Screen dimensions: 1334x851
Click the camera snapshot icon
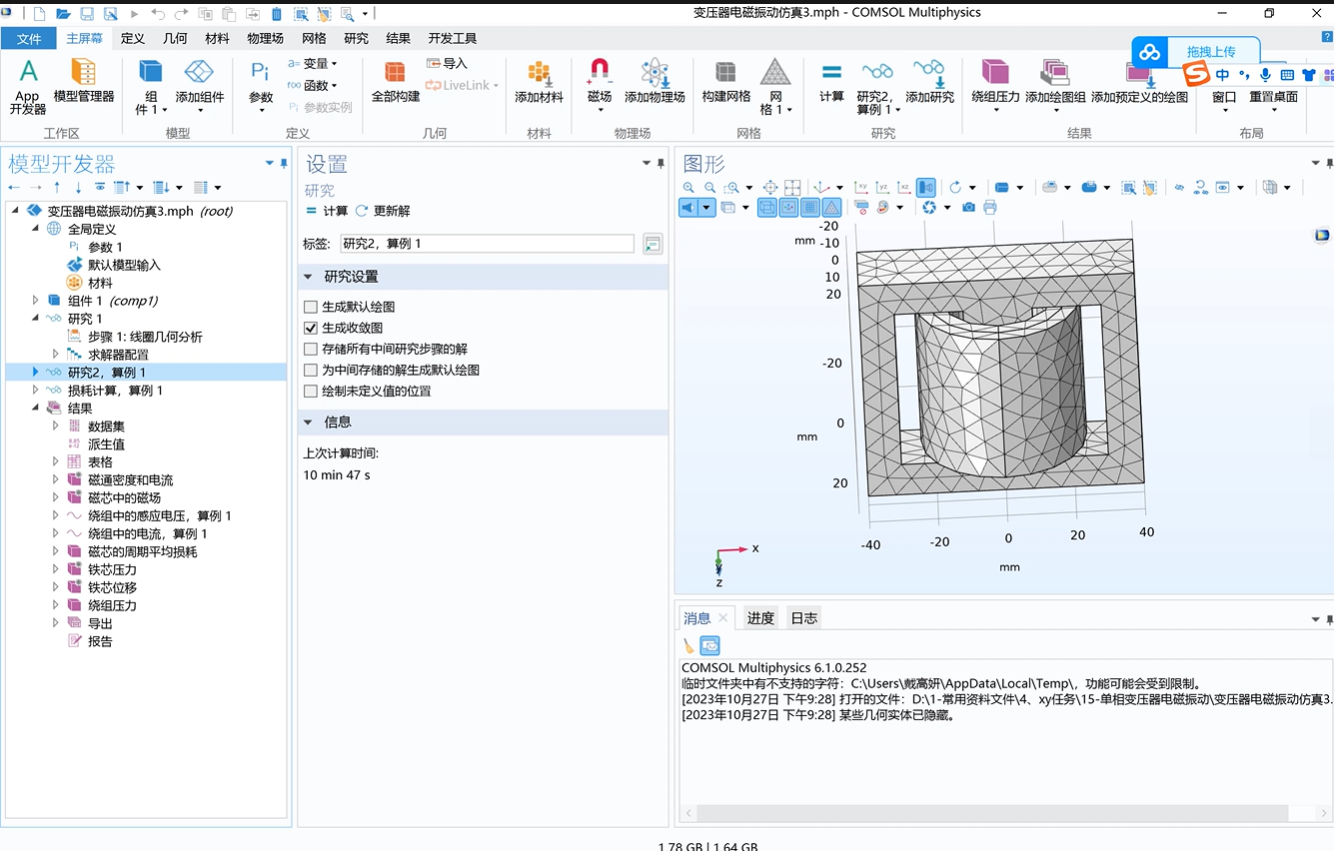[x=968, y=207]
